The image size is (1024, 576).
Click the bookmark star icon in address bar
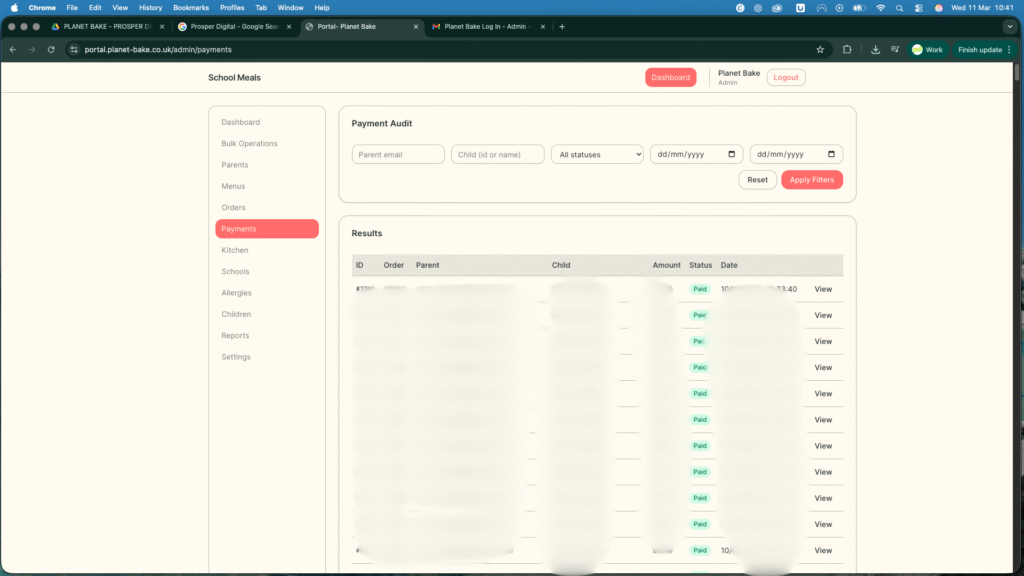pyautogui.click(x=820, y=49)
